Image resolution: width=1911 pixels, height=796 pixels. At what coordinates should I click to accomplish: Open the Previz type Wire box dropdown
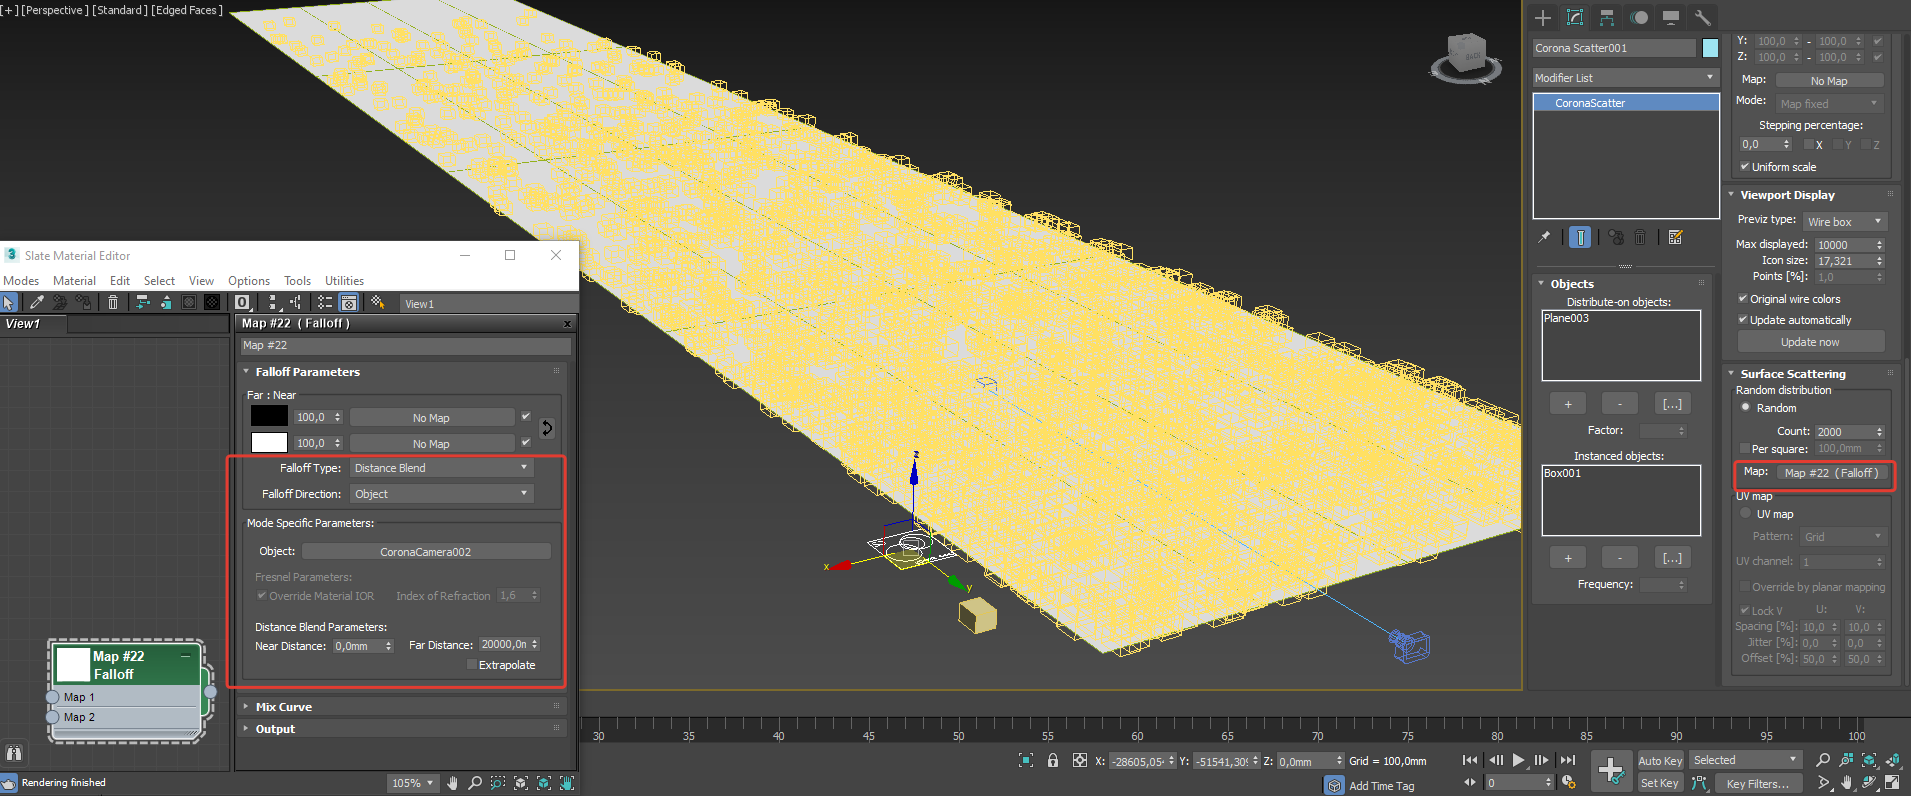[1844, 222]
